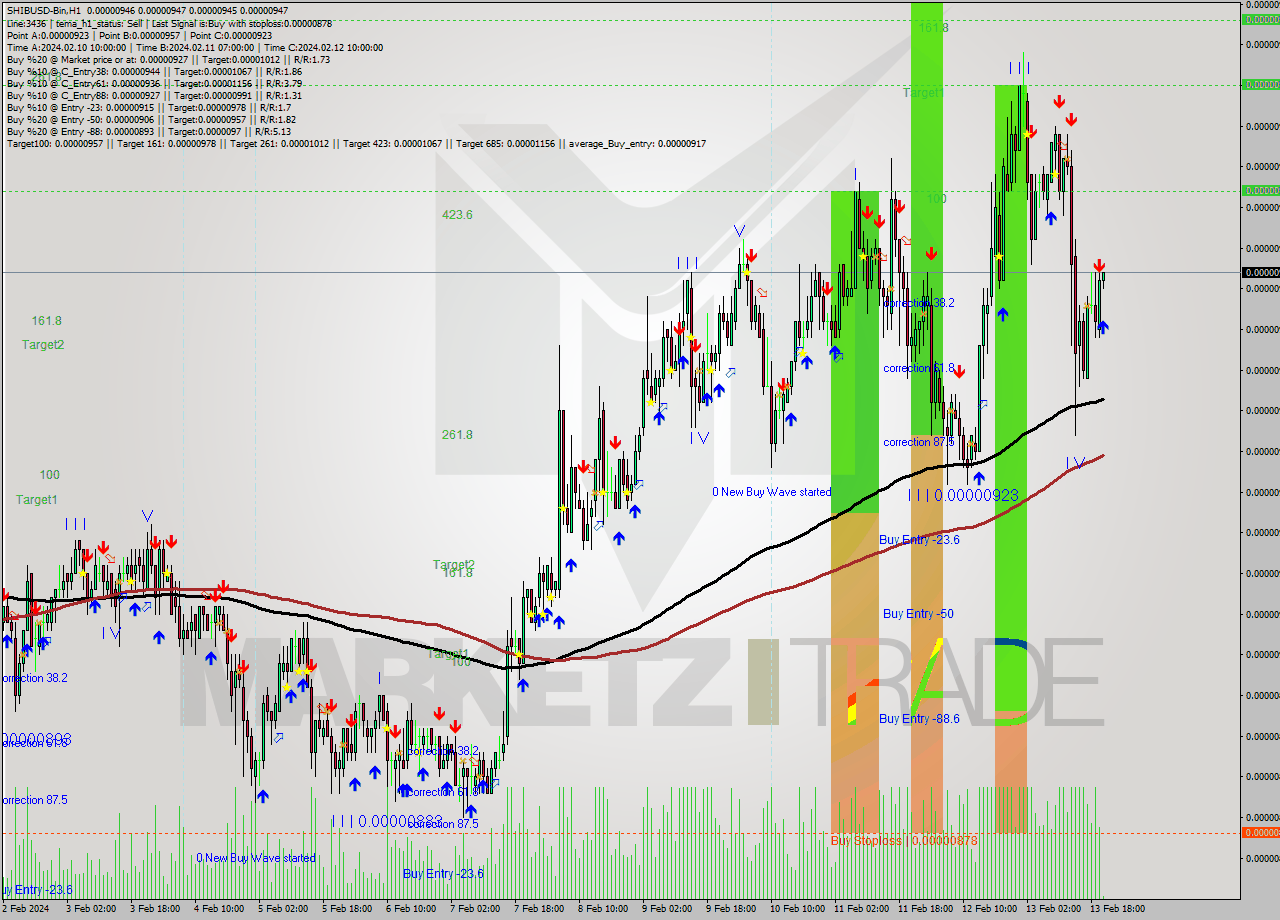Click the 'Buy %10 @ C_Entry38' line
Viewport: 1280px width, 920px height.
click(x=153, y=71)
